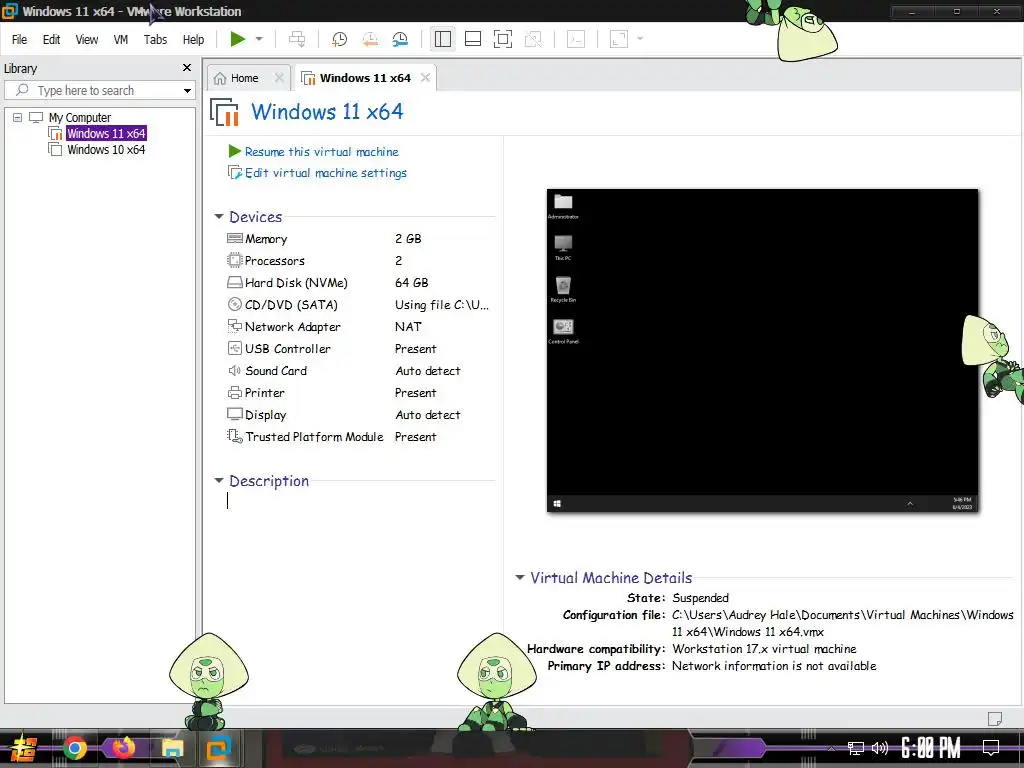
Task: Click Edit virtual machine settings link
Action: (x=326, y=173)
